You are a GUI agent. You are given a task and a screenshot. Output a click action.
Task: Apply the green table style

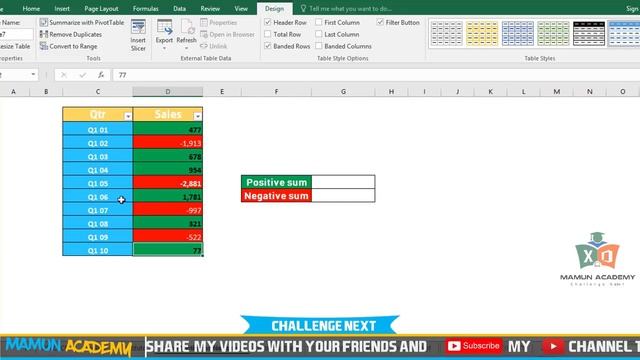pos(553,33)
